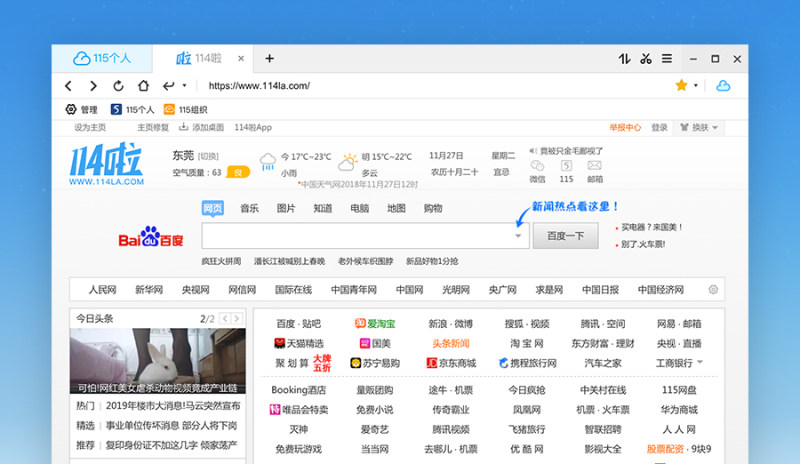Open the 爱淘宝 site link
800x464 pixels.
click(x=375, y=324)
